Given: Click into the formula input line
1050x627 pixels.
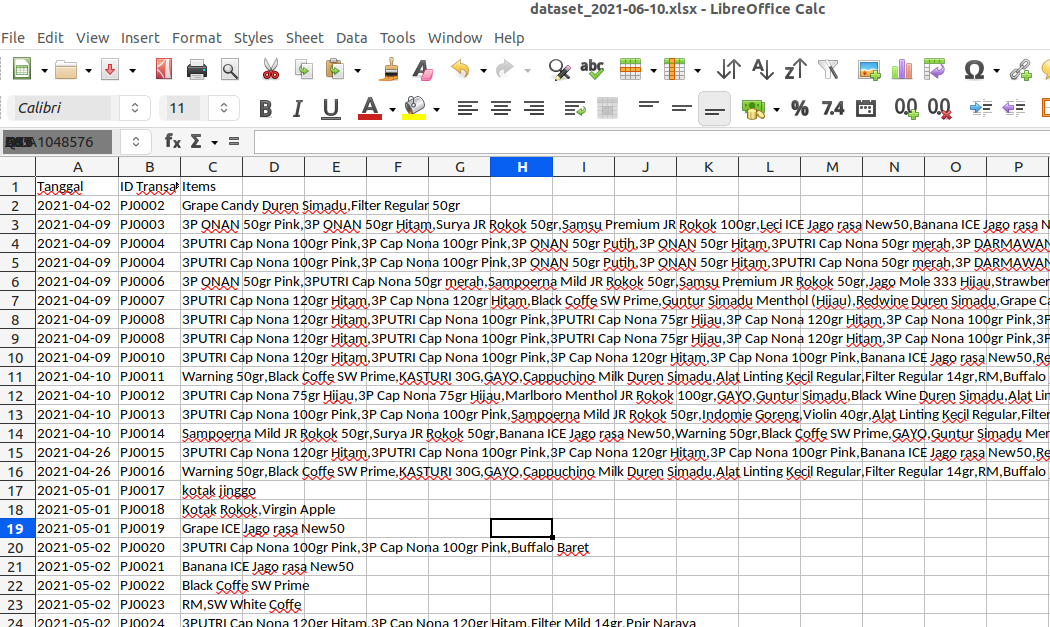Looking at the screenshot, I should point(651,141).
